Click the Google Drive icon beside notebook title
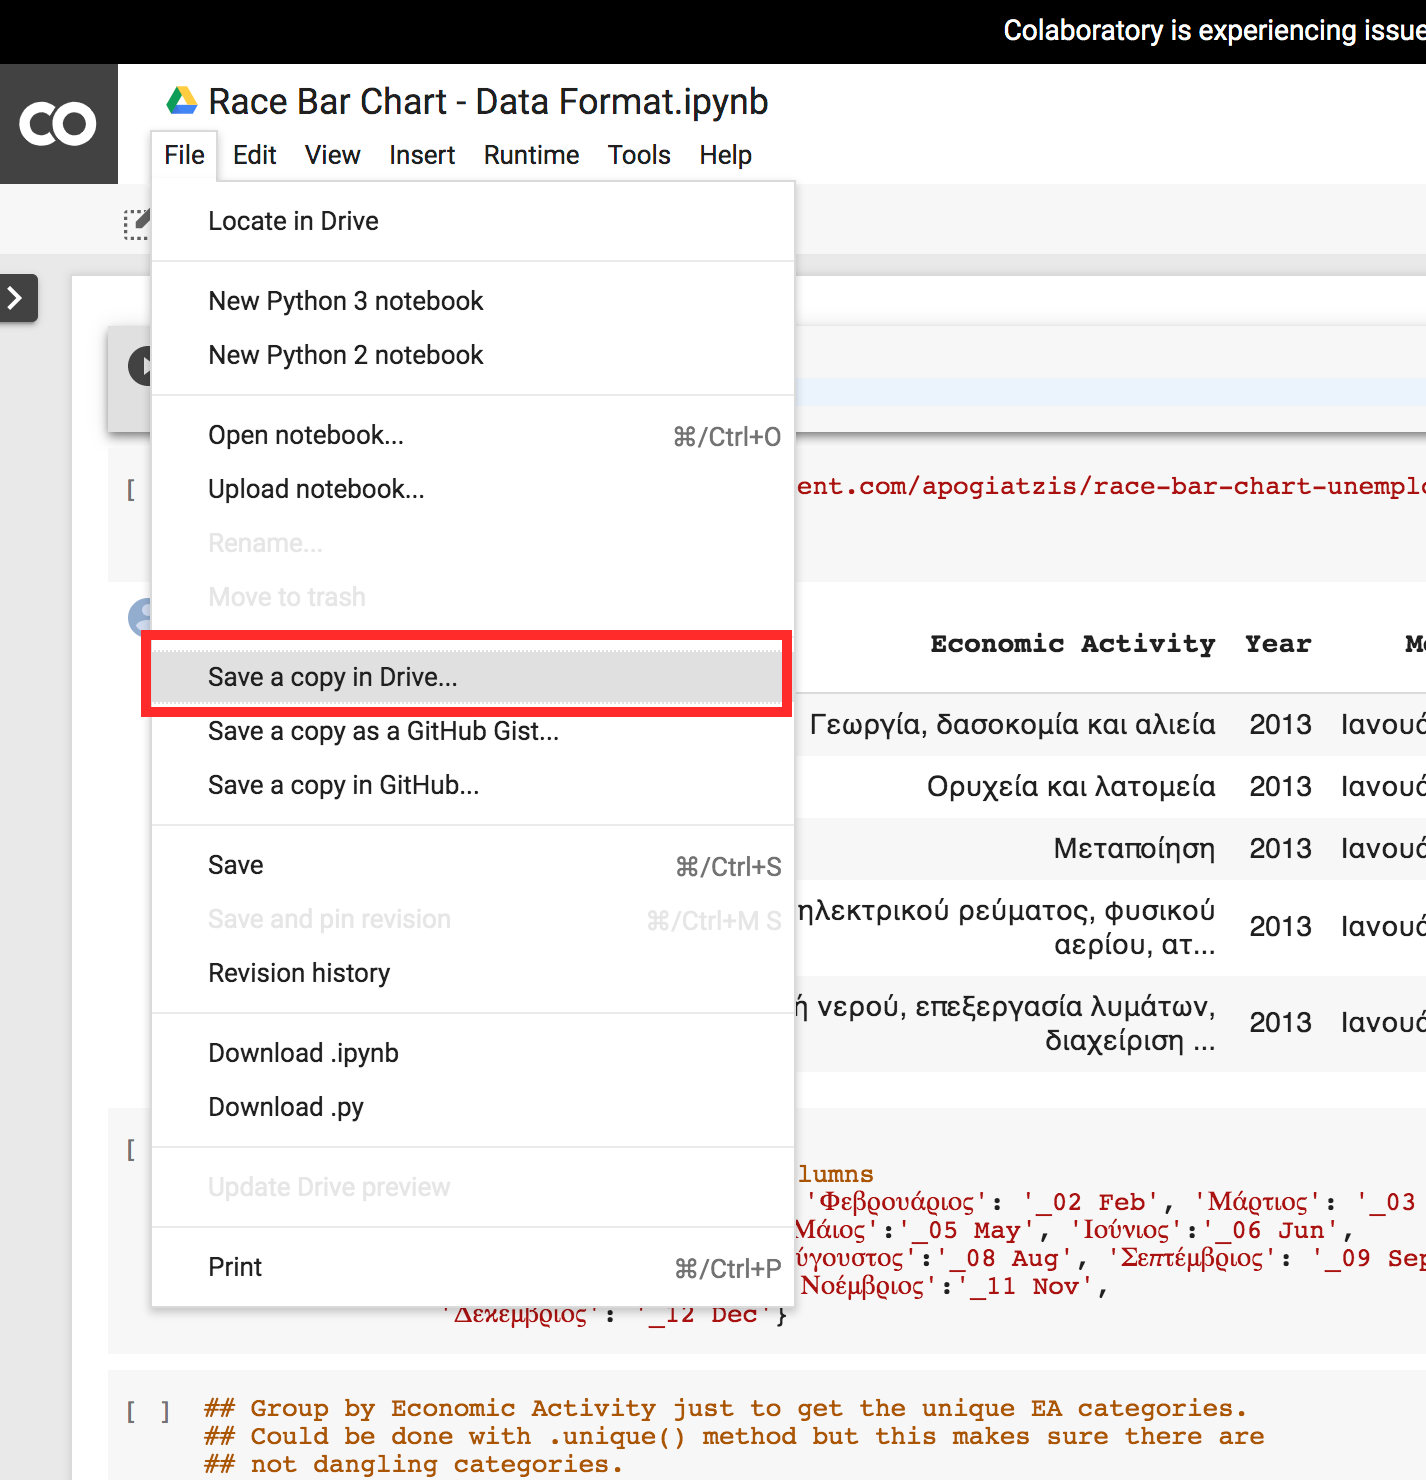The image size is (1426, 1480). (x=181, y=101)
